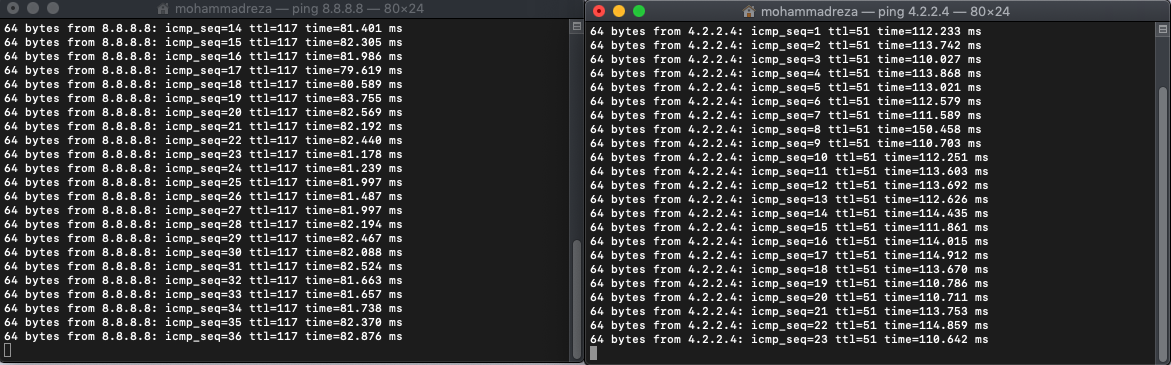1171x365 pixels.
Task: Click the cursor prompt in ping 4.2.2.4 window
Action: (x=593, y=353)
